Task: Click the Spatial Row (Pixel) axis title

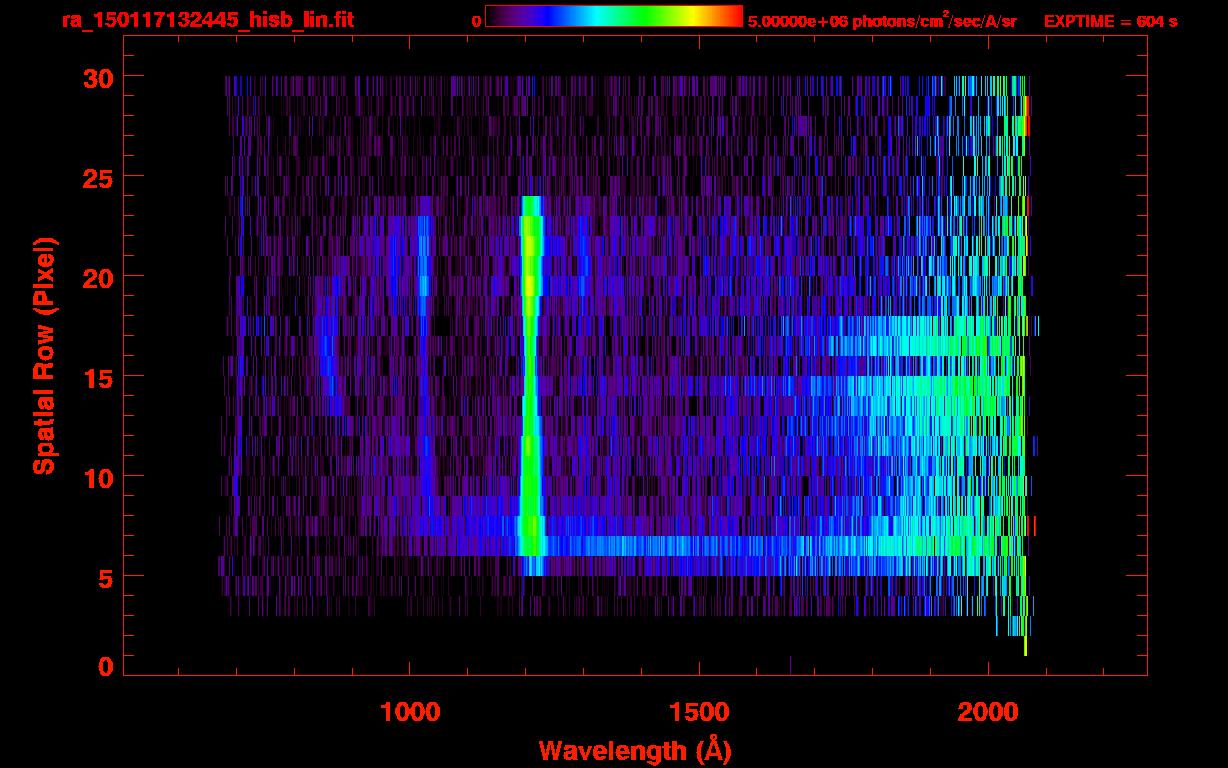Action: tap(44, 355)
